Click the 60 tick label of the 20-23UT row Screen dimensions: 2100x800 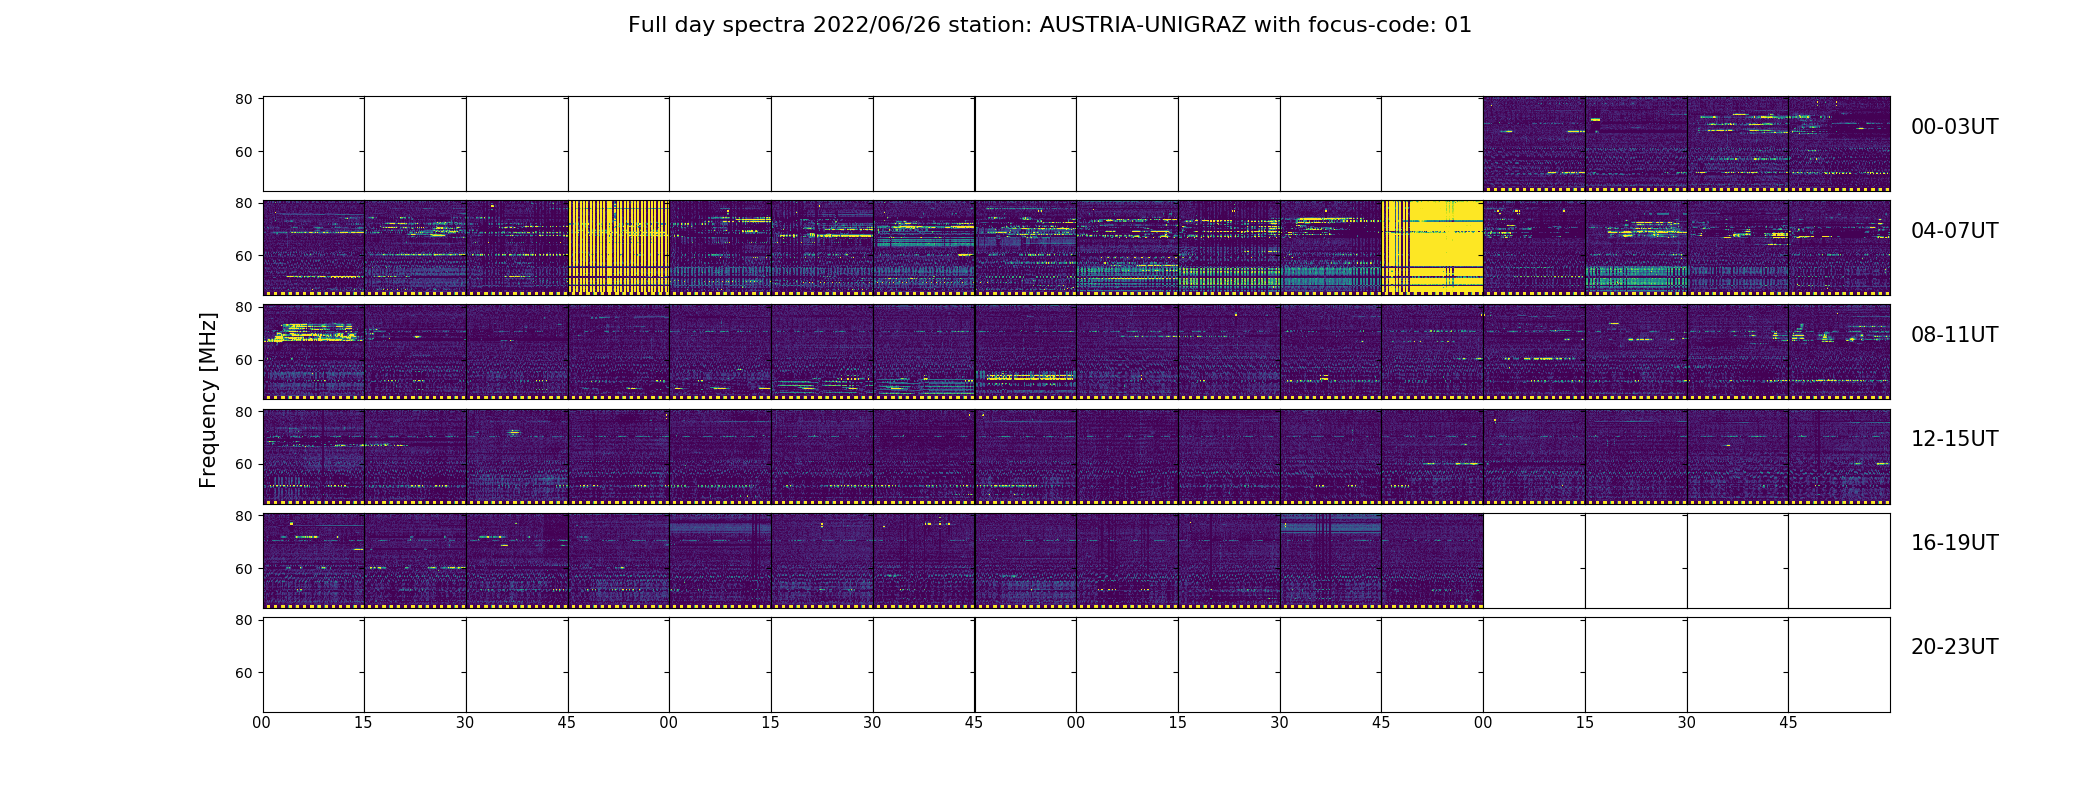243,673
